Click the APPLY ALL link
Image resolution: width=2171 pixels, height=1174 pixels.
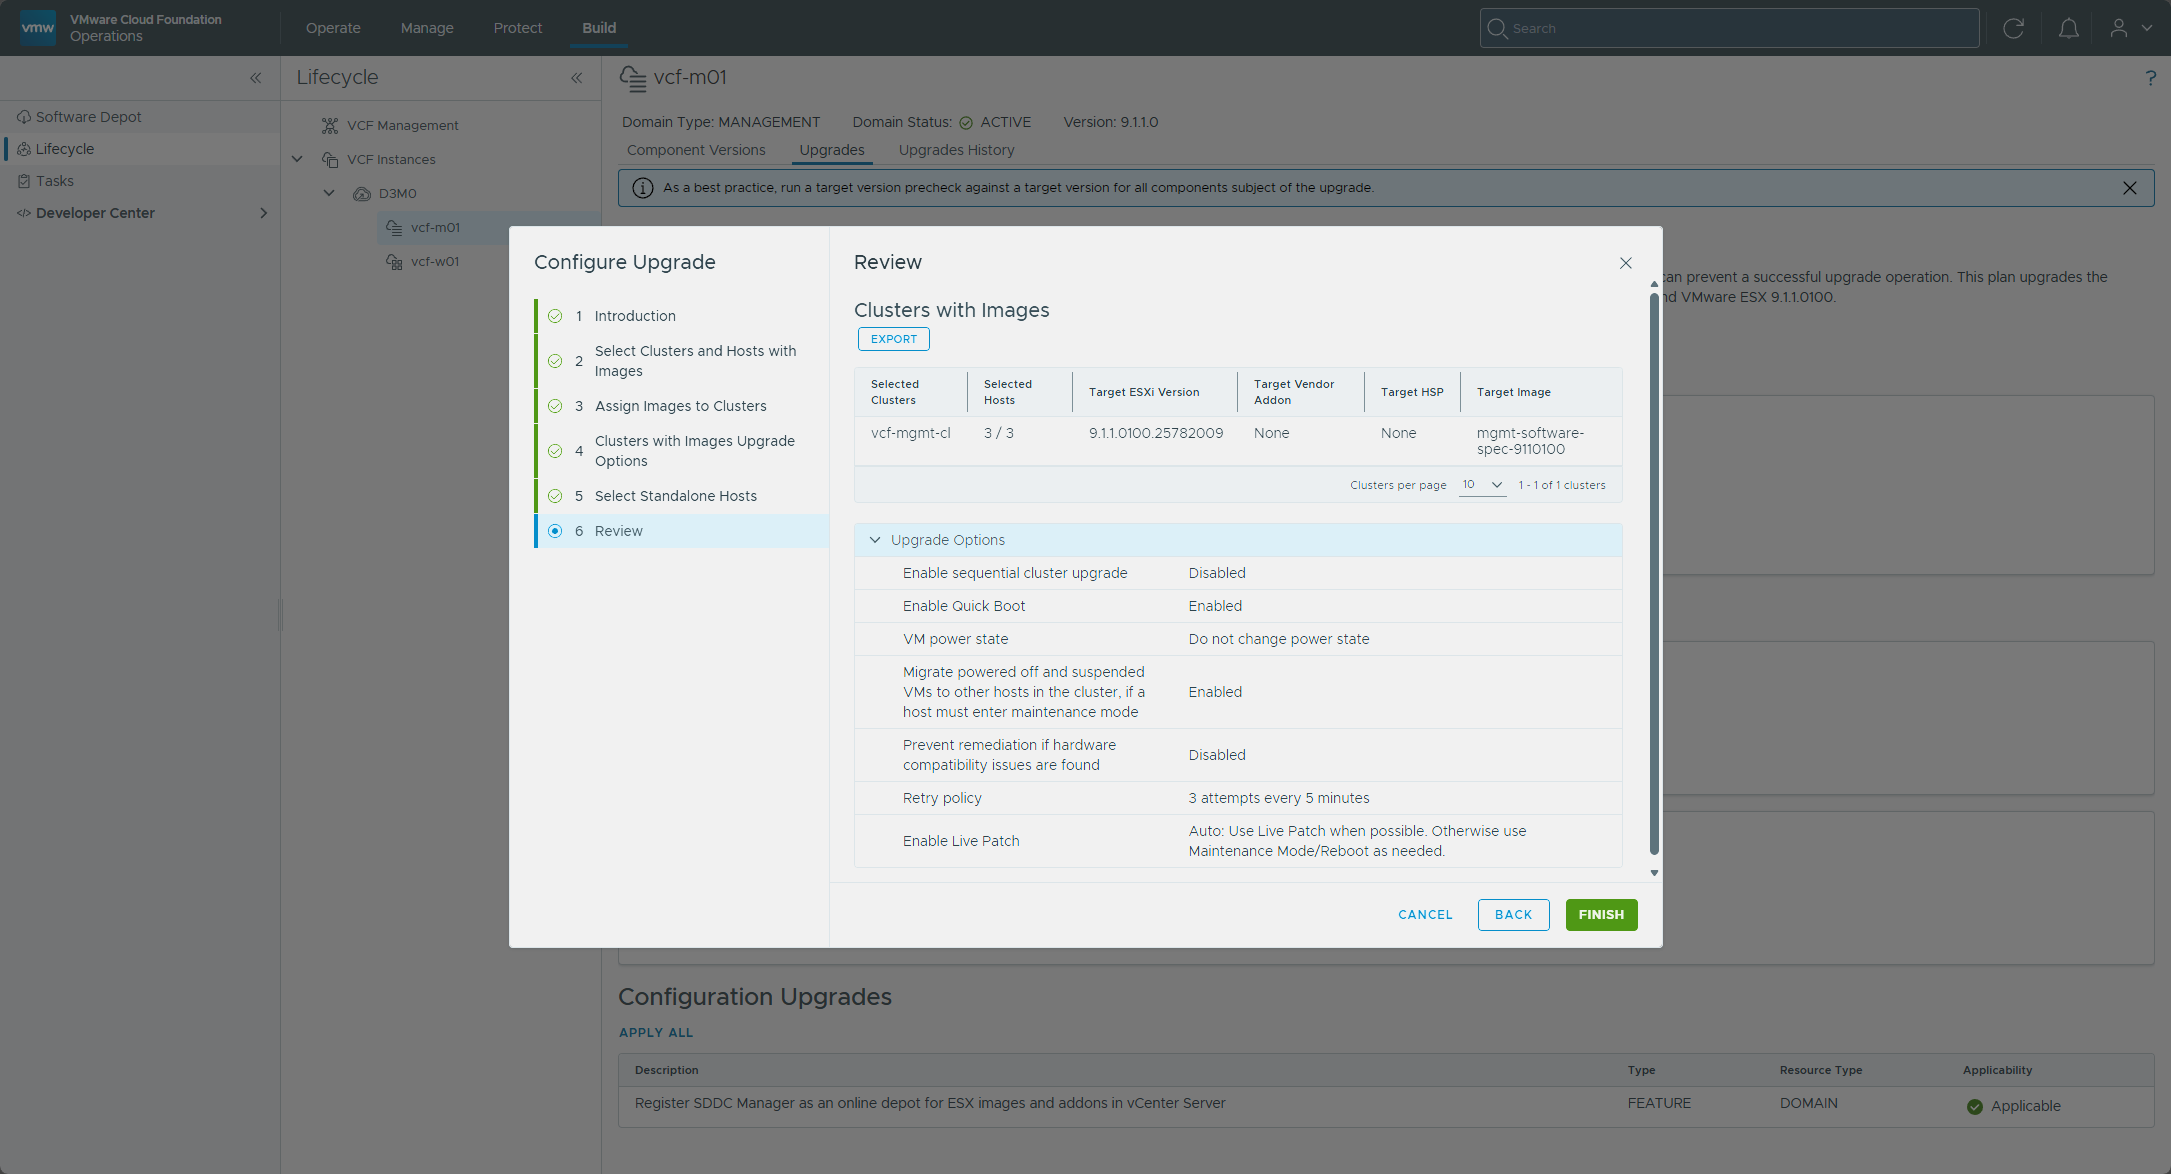656,1033
